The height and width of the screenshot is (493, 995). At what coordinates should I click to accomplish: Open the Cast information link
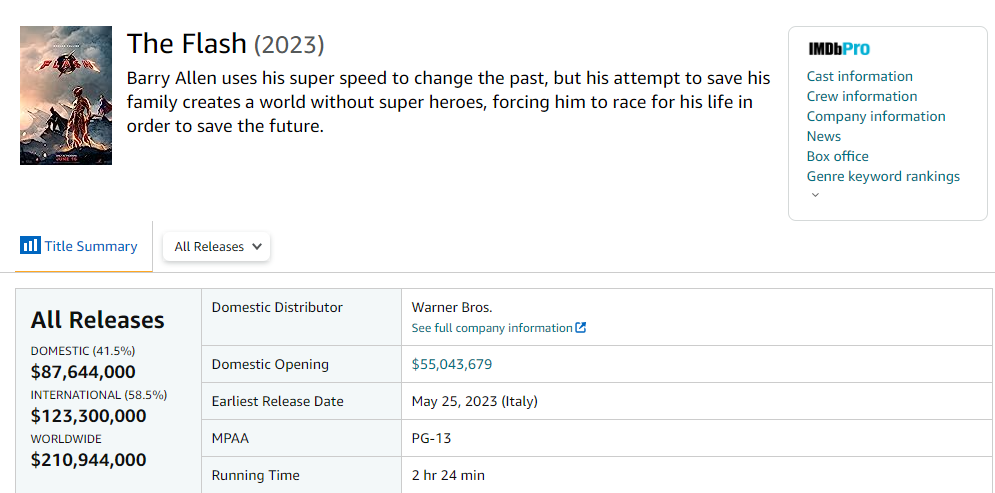pos(859,76)
